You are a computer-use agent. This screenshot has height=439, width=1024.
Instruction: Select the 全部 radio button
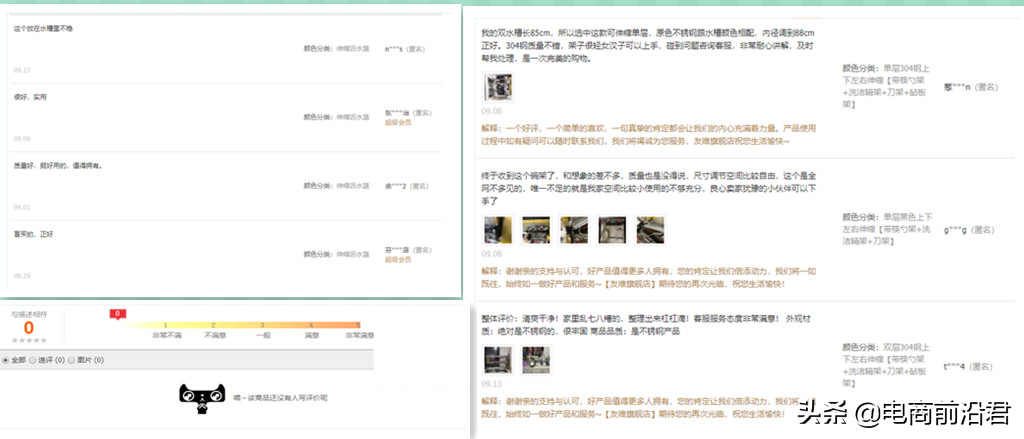pyautogui.click(x=6, y=360)
